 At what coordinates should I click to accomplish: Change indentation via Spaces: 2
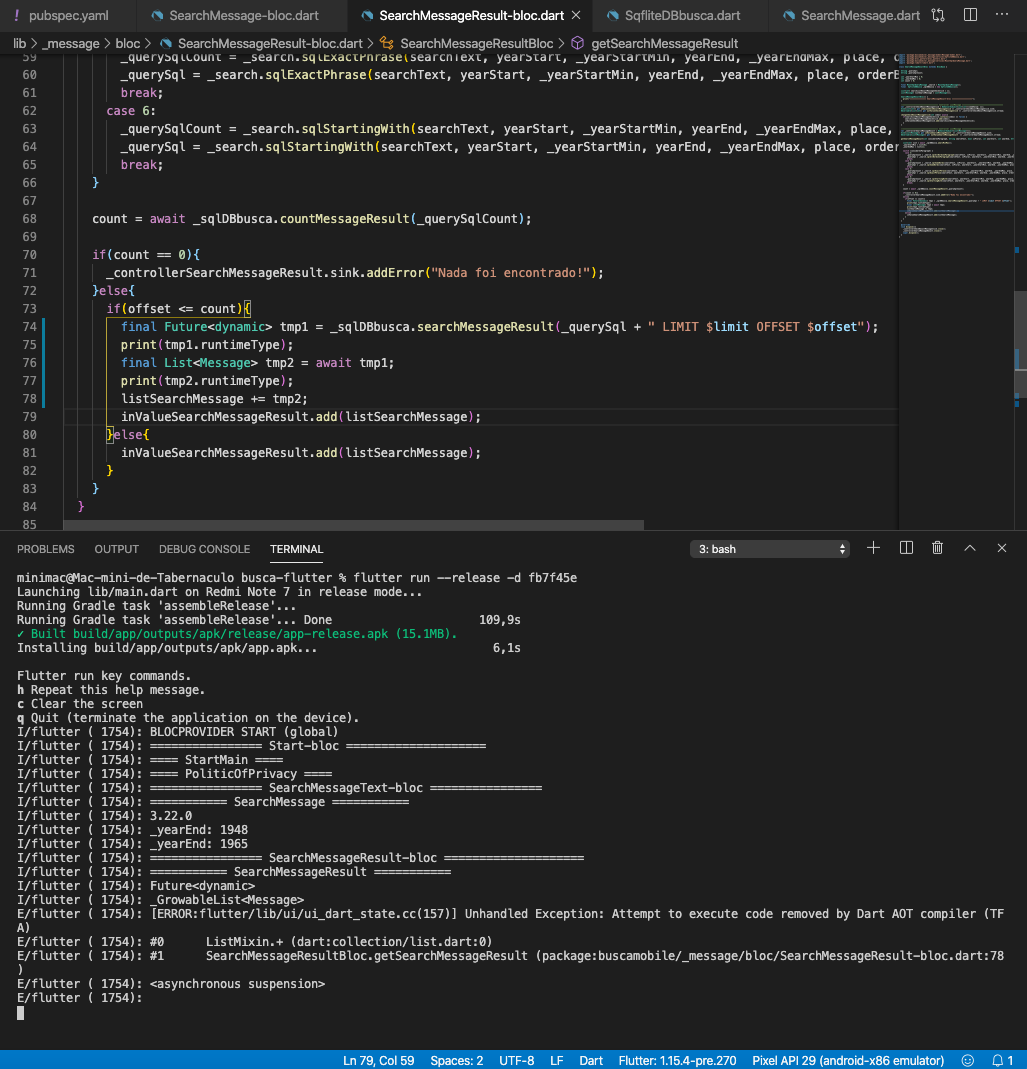click(x=456, y=1060)
